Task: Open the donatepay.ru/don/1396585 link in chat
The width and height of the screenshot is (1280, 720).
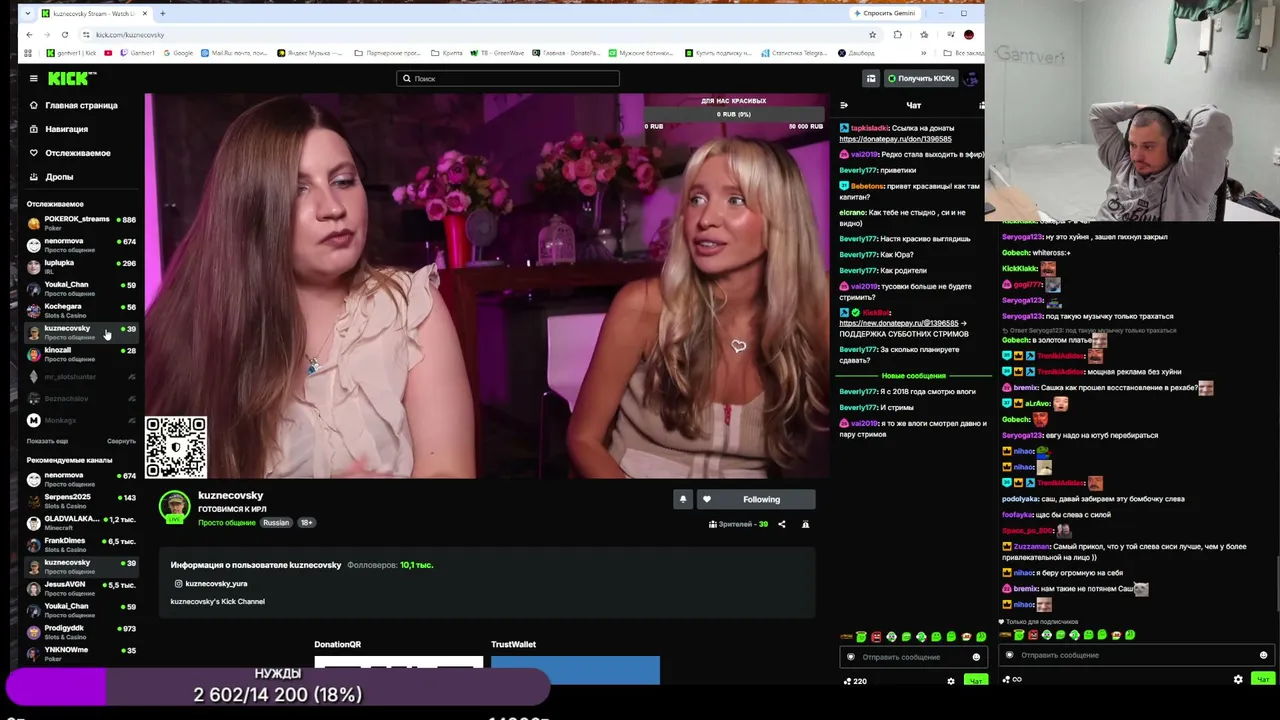Action: 895,139
